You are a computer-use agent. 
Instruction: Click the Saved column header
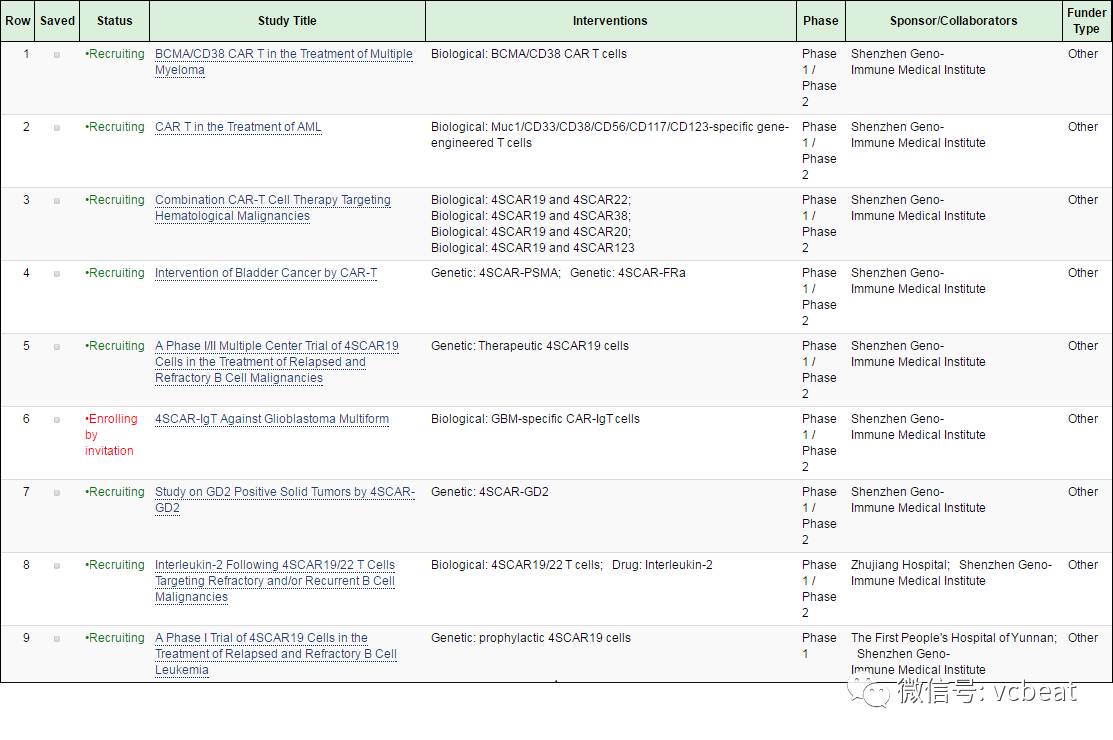point(57,21)
